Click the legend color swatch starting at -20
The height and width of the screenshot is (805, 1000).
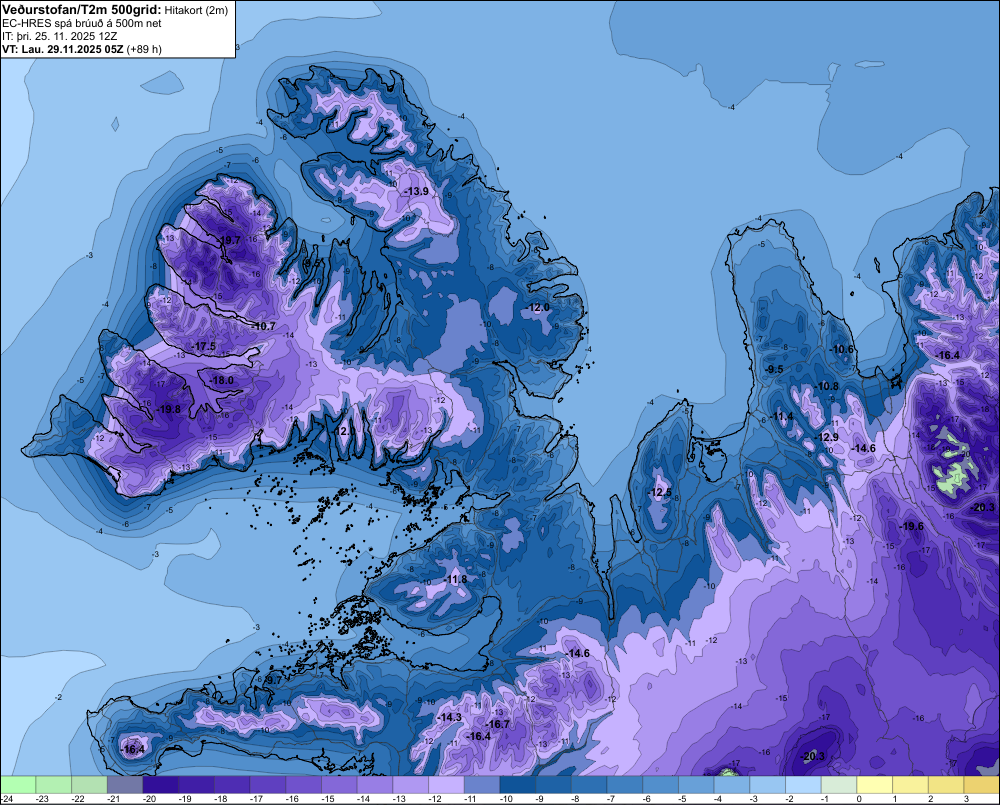(161, 785)
